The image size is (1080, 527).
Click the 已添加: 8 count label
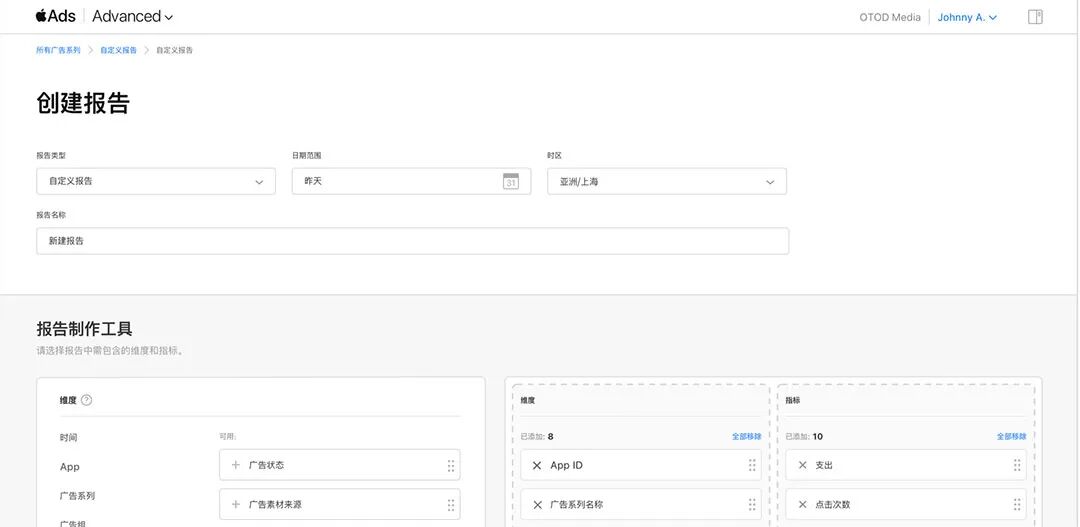[537, 437]
